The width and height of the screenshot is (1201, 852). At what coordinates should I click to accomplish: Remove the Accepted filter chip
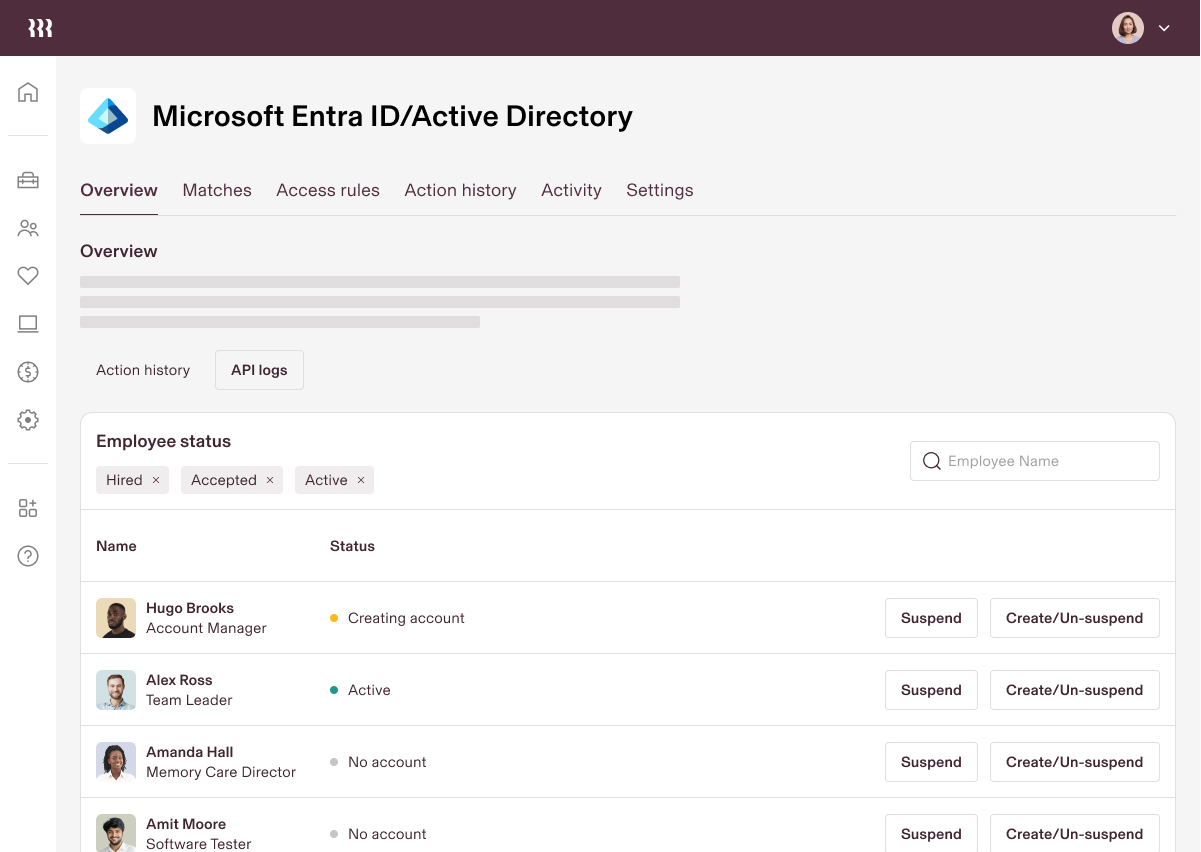tap(270, 480)
